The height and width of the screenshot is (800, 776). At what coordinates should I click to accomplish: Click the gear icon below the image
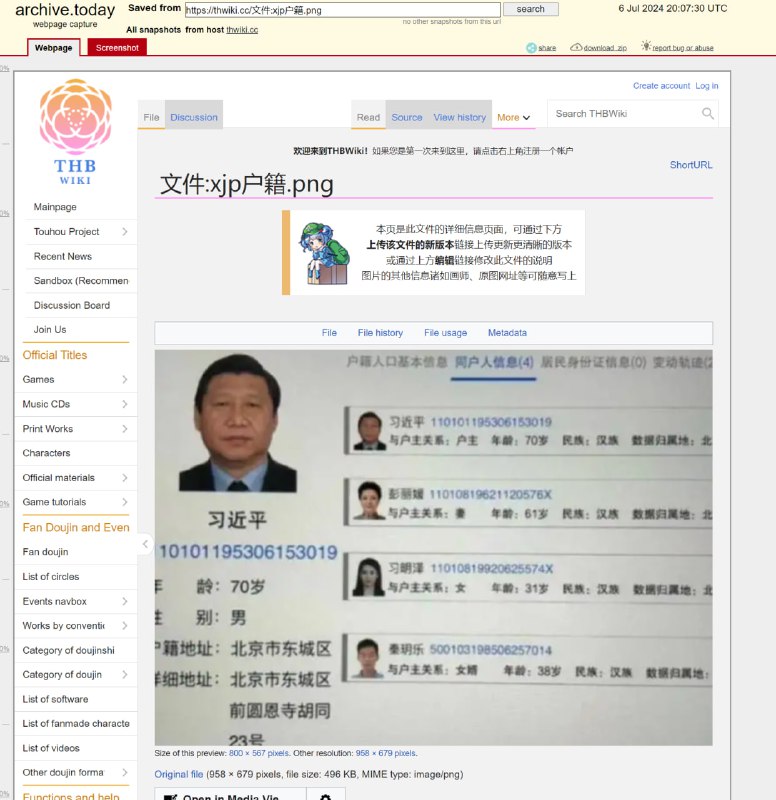[326, 796]
